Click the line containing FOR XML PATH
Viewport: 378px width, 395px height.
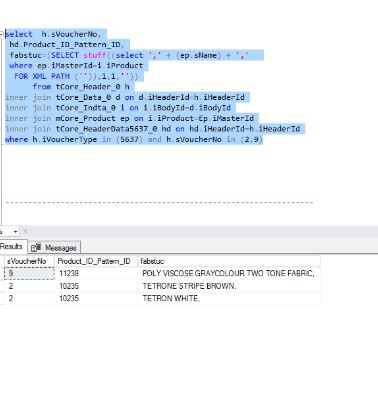point(76,76)
